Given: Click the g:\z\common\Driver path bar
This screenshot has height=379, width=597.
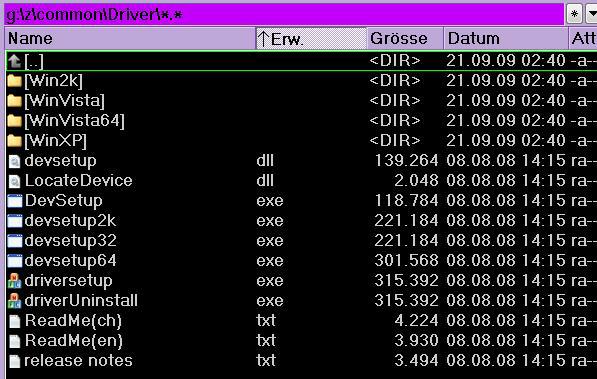Looking at the screenshot, I should pyautogui.click(x=284, y=14).
